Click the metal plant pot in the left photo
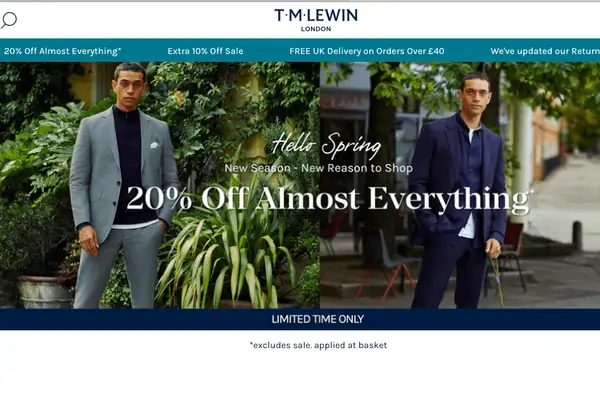 [44, 292]
